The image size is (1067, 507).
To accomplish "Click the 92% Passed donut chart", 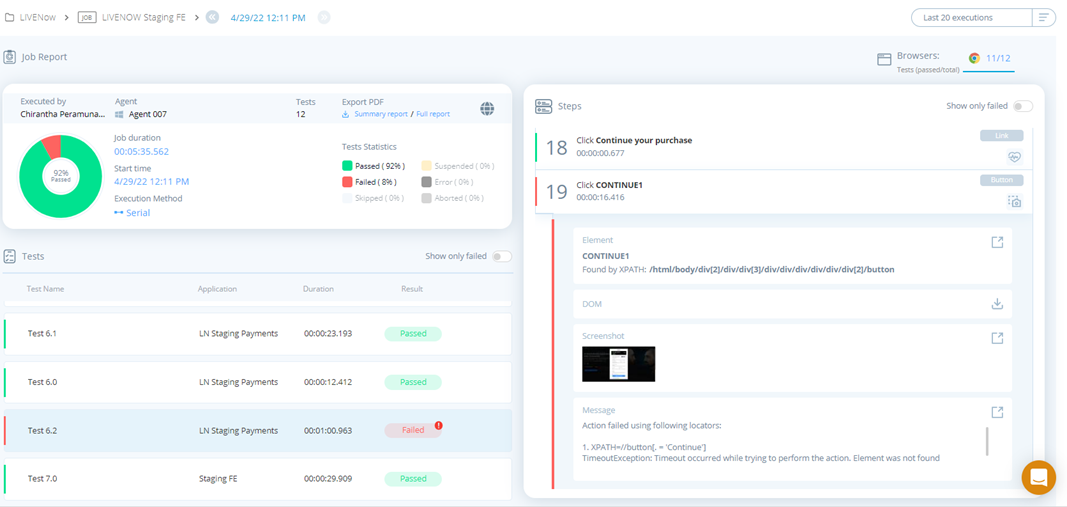I will [x=61, y=176].
